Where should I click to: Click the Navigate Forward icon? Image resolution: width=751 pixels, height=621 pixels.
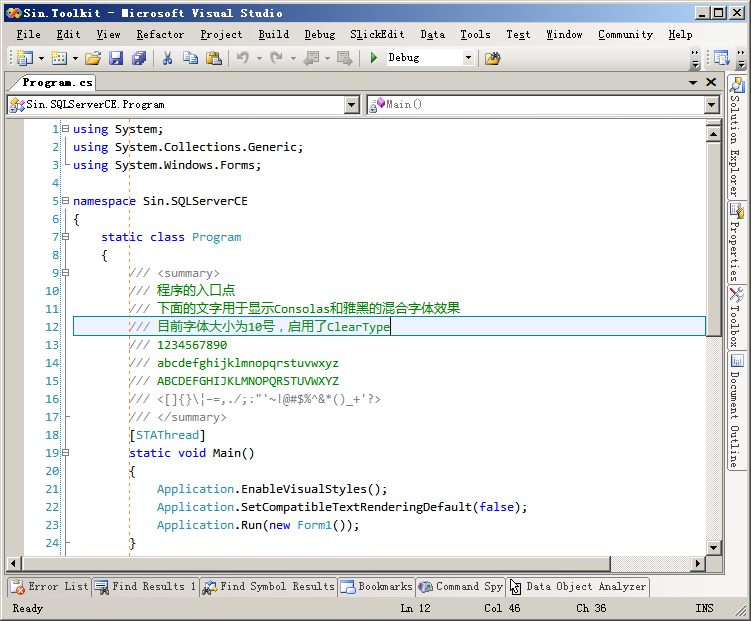coord(344,58)
